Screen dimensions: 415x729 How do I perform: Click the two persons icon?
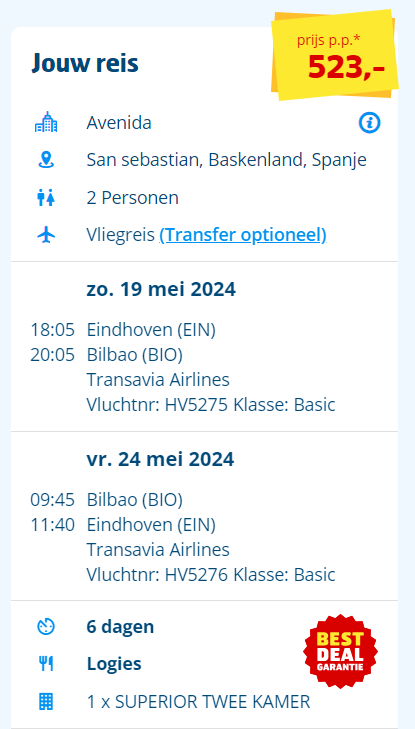[x=46, y=198]
